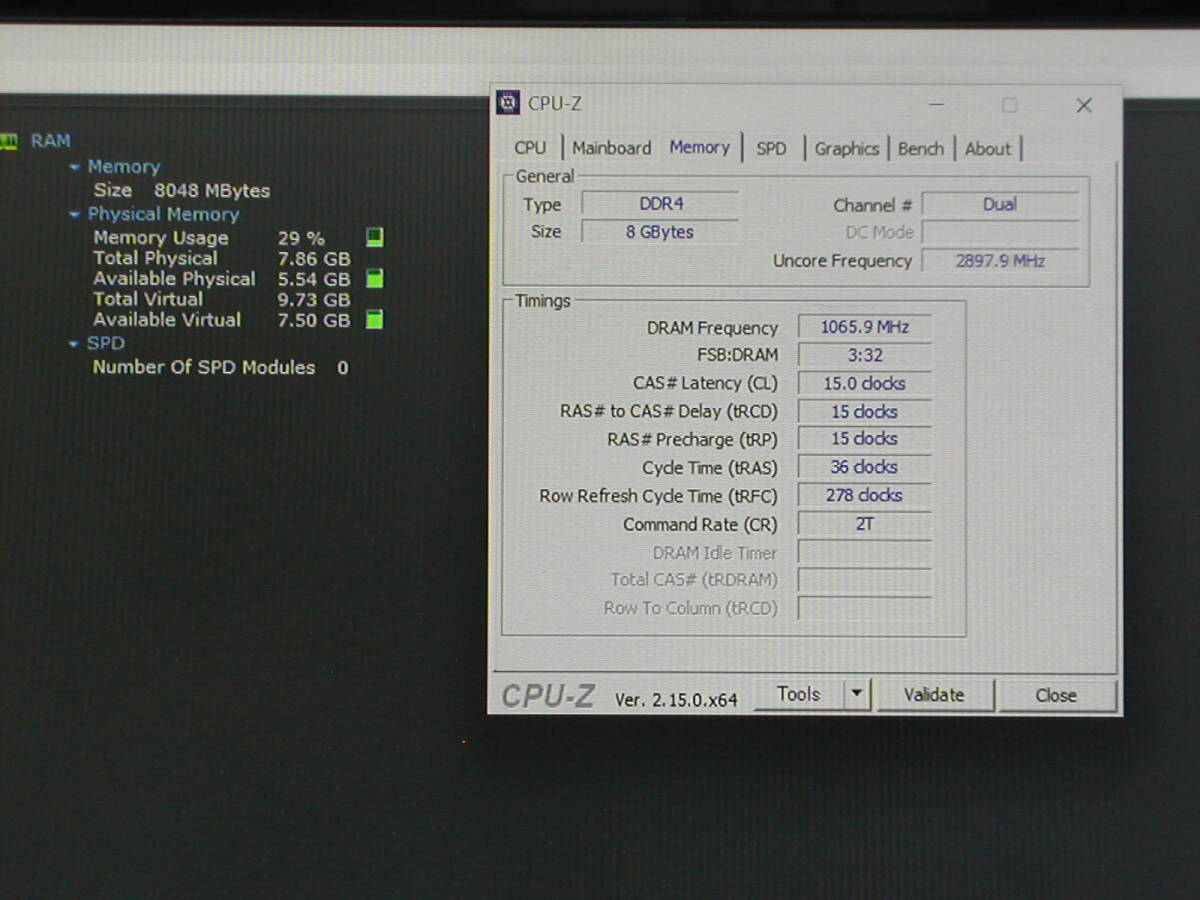Click the RAM chip icon in left panel
This screenshot has width=1200, height=900.
(x=8, y=141)
